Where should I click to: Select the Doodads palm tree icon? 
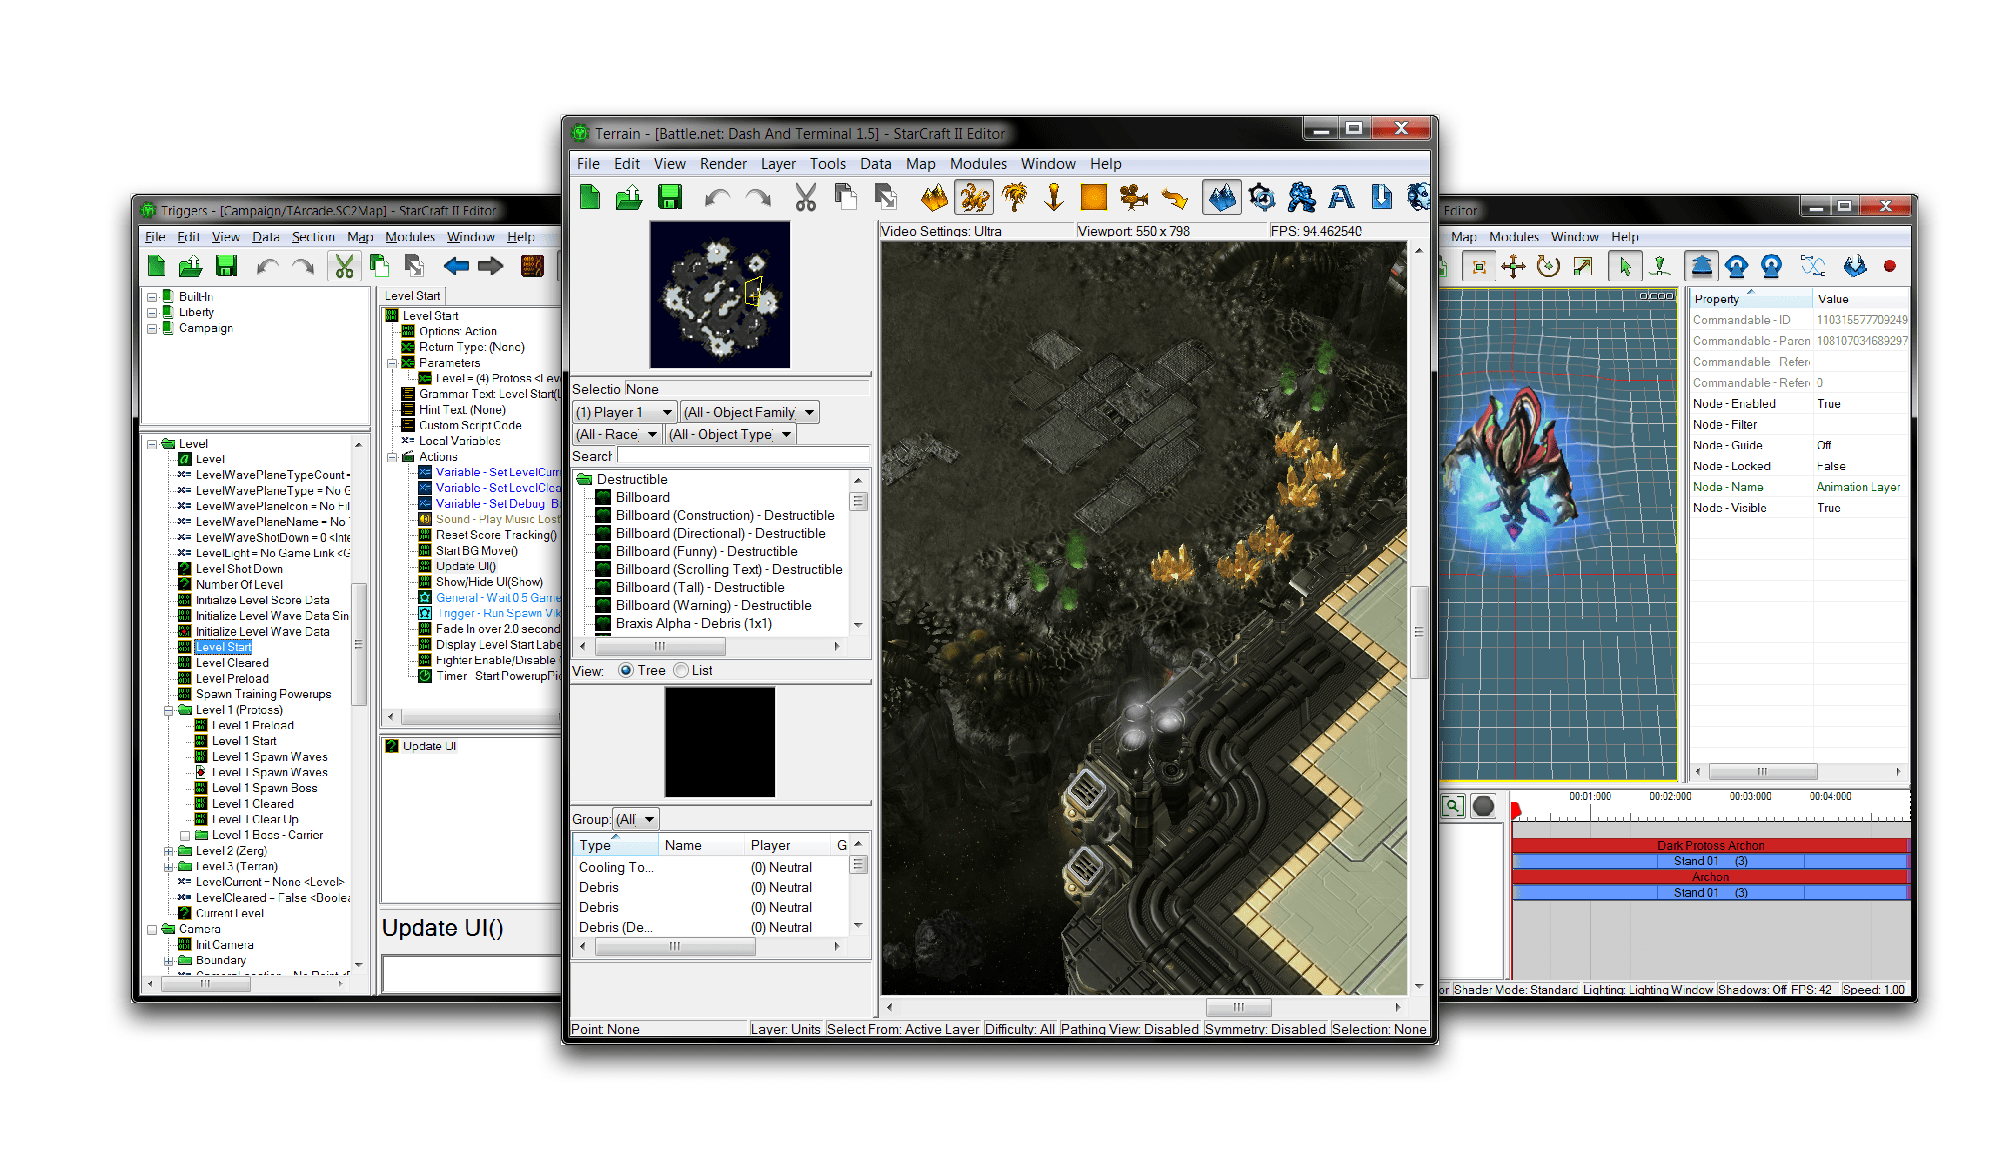pyautogui.click(x=1014, y=197)
